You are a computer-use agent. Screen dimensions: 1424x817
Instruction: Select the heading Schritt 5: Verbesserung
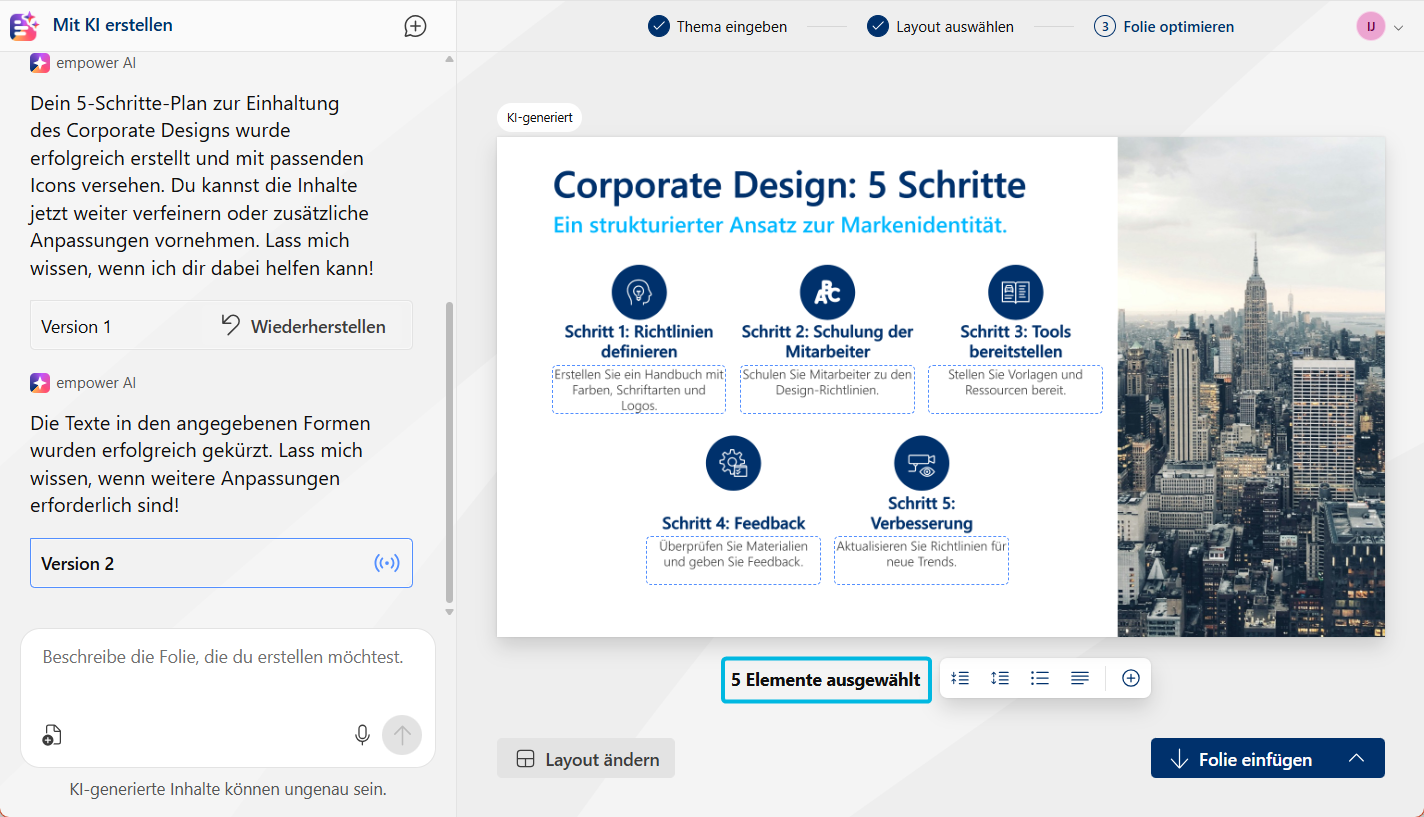921,513
